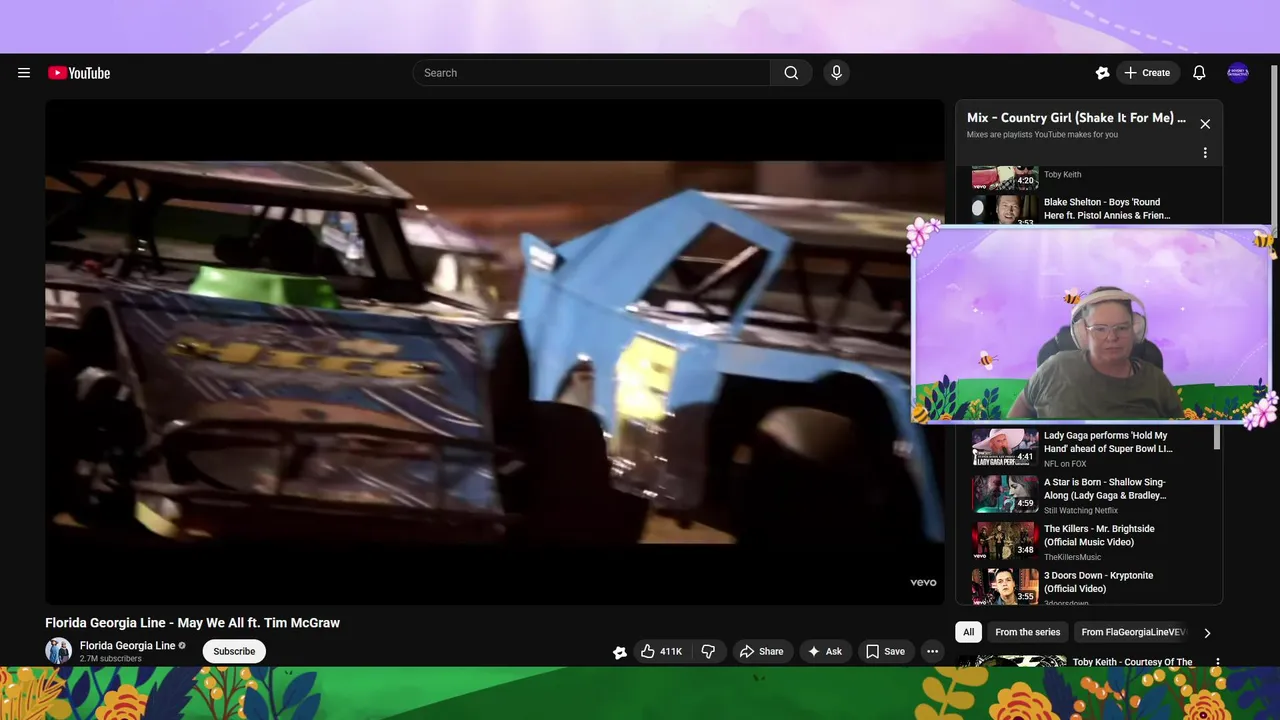Open Mix title Country Girl (Shake It For Me)
1280x720 pixels.
point(1076,118)
